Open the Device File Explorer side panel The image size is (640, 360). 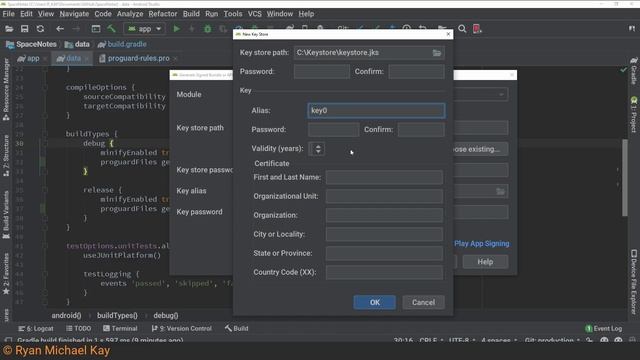633,282
